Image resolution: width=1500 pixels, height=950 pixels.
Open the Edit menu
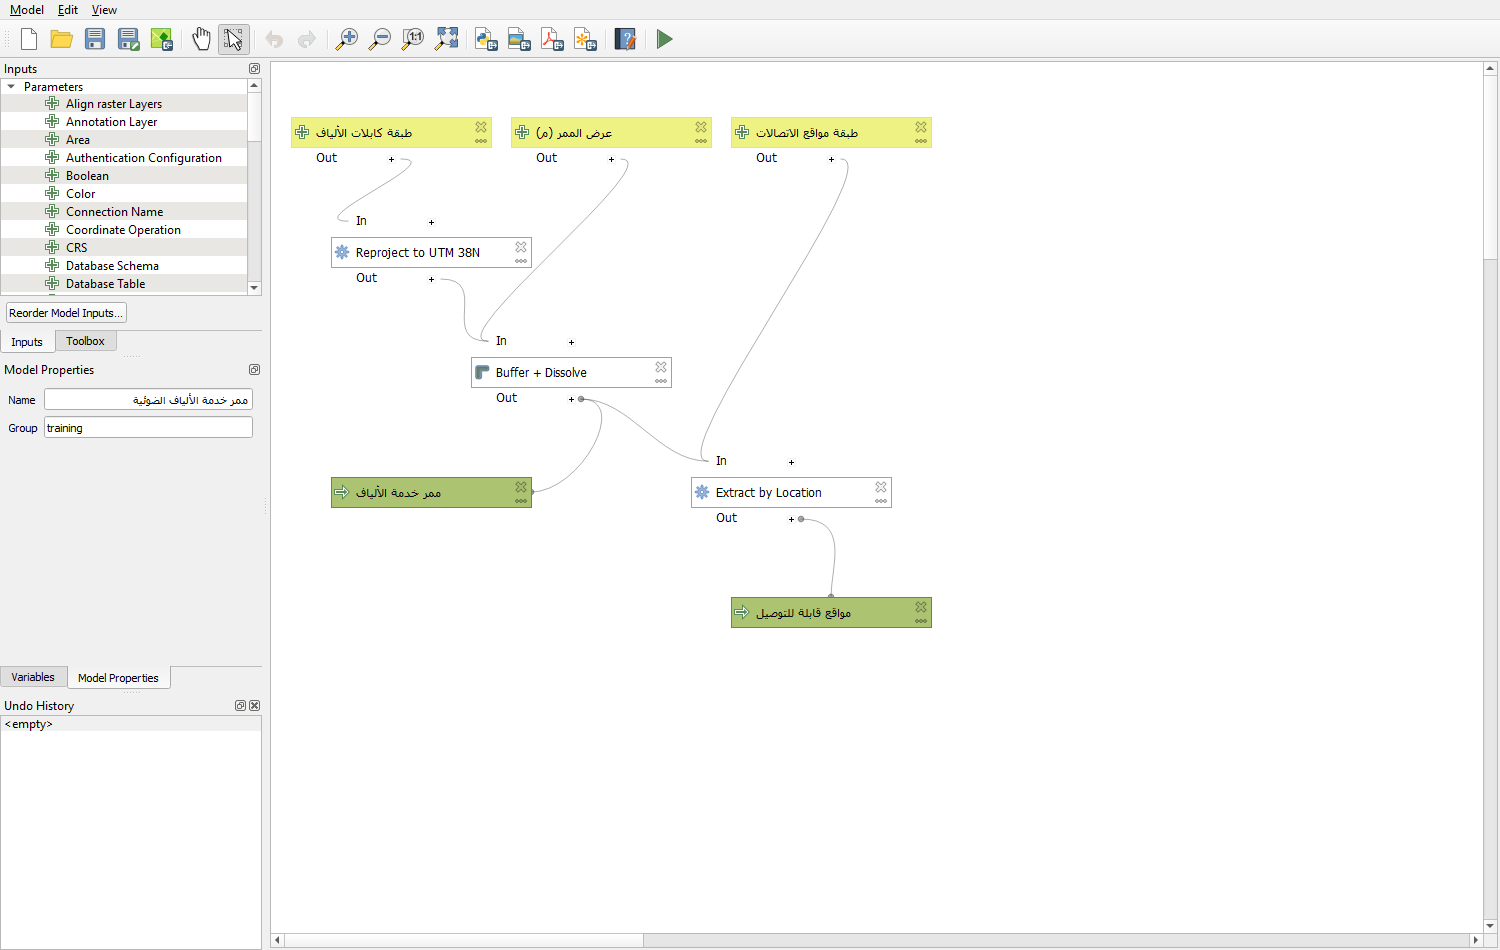[68, 10]
